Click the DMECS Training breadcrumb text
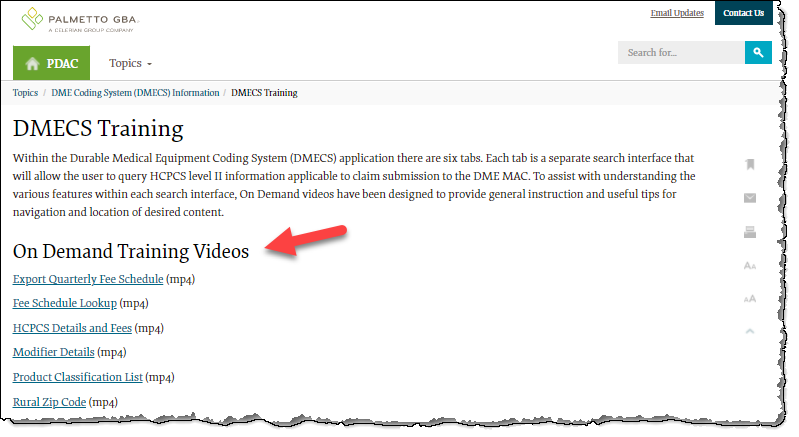 pyautogui.click(x=264, y=93)
